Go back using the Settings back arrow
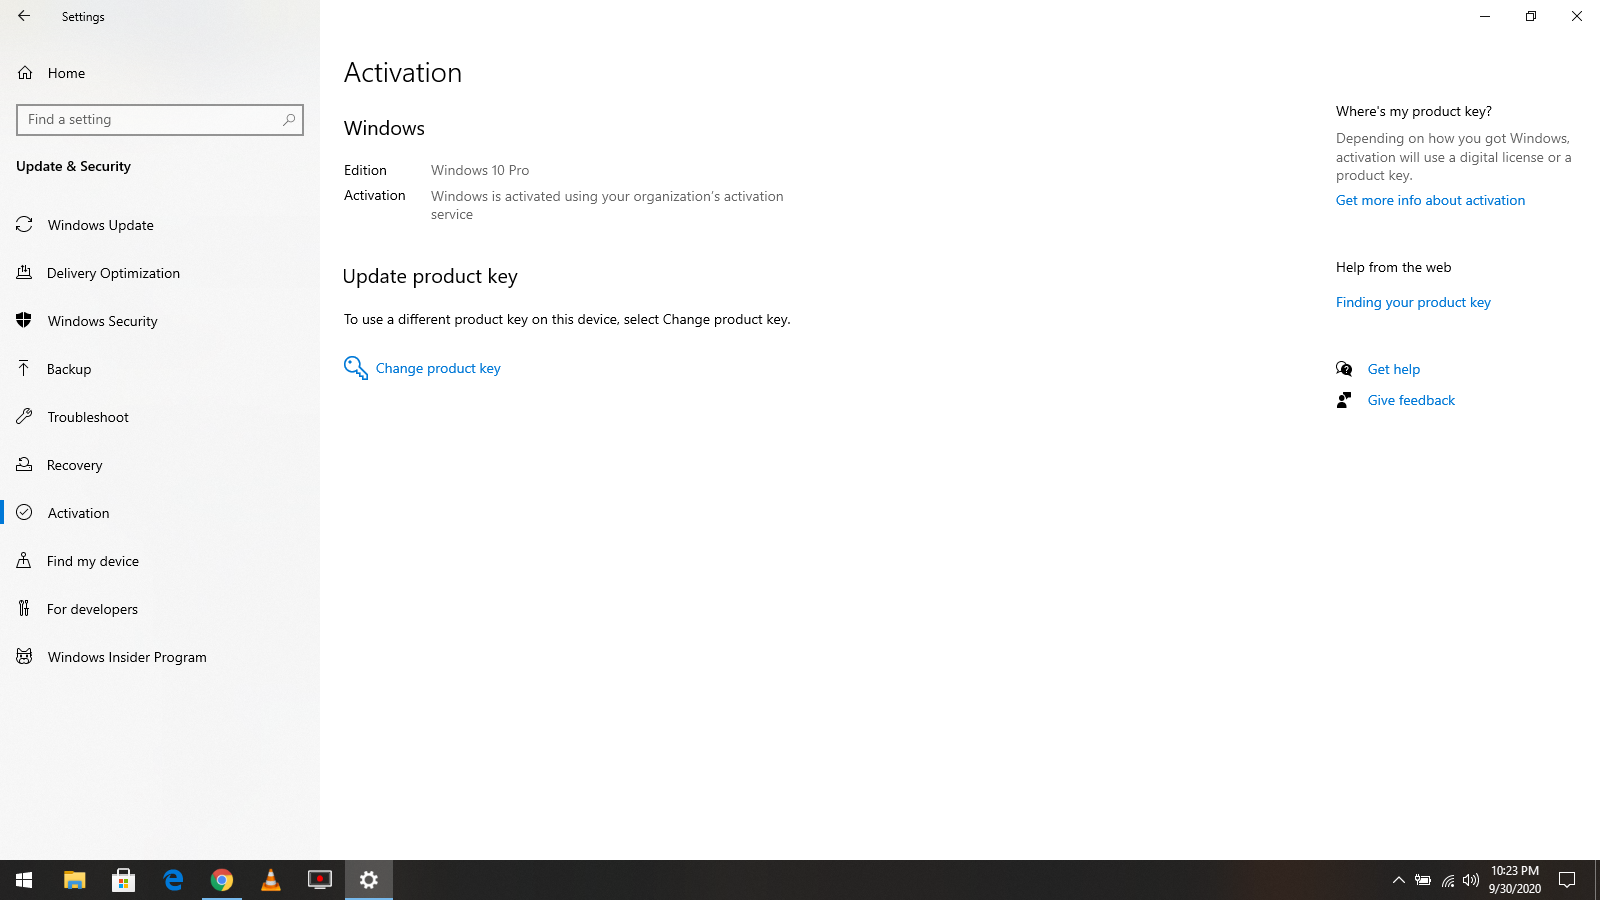The image size is (1600, 900). (24, 16)
